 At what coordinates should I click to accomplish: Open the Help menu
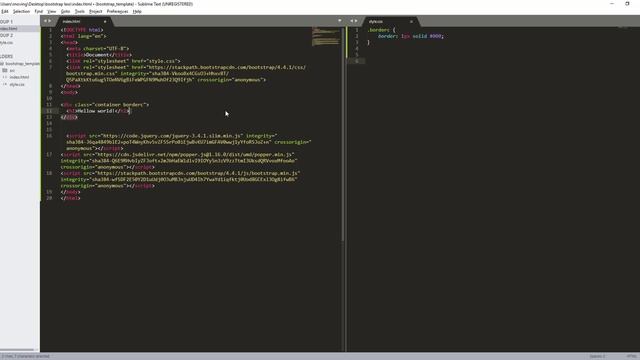coord(137,11)
